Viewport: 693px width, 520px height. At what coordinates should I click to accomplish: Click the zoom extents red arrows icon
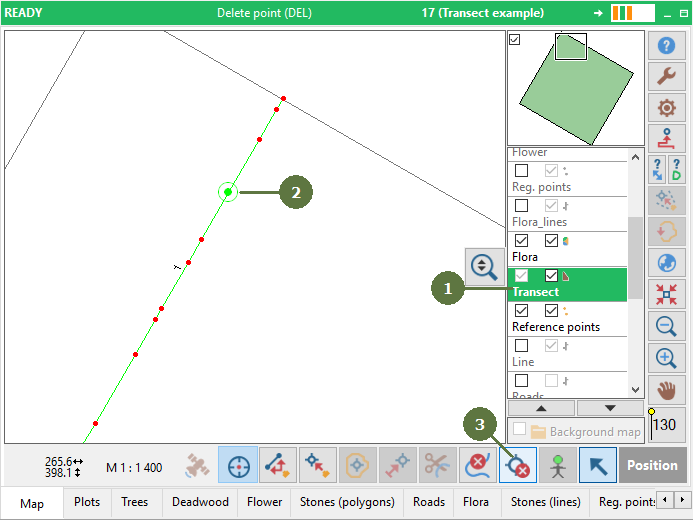pyautogui.click(x=666, y=294)
